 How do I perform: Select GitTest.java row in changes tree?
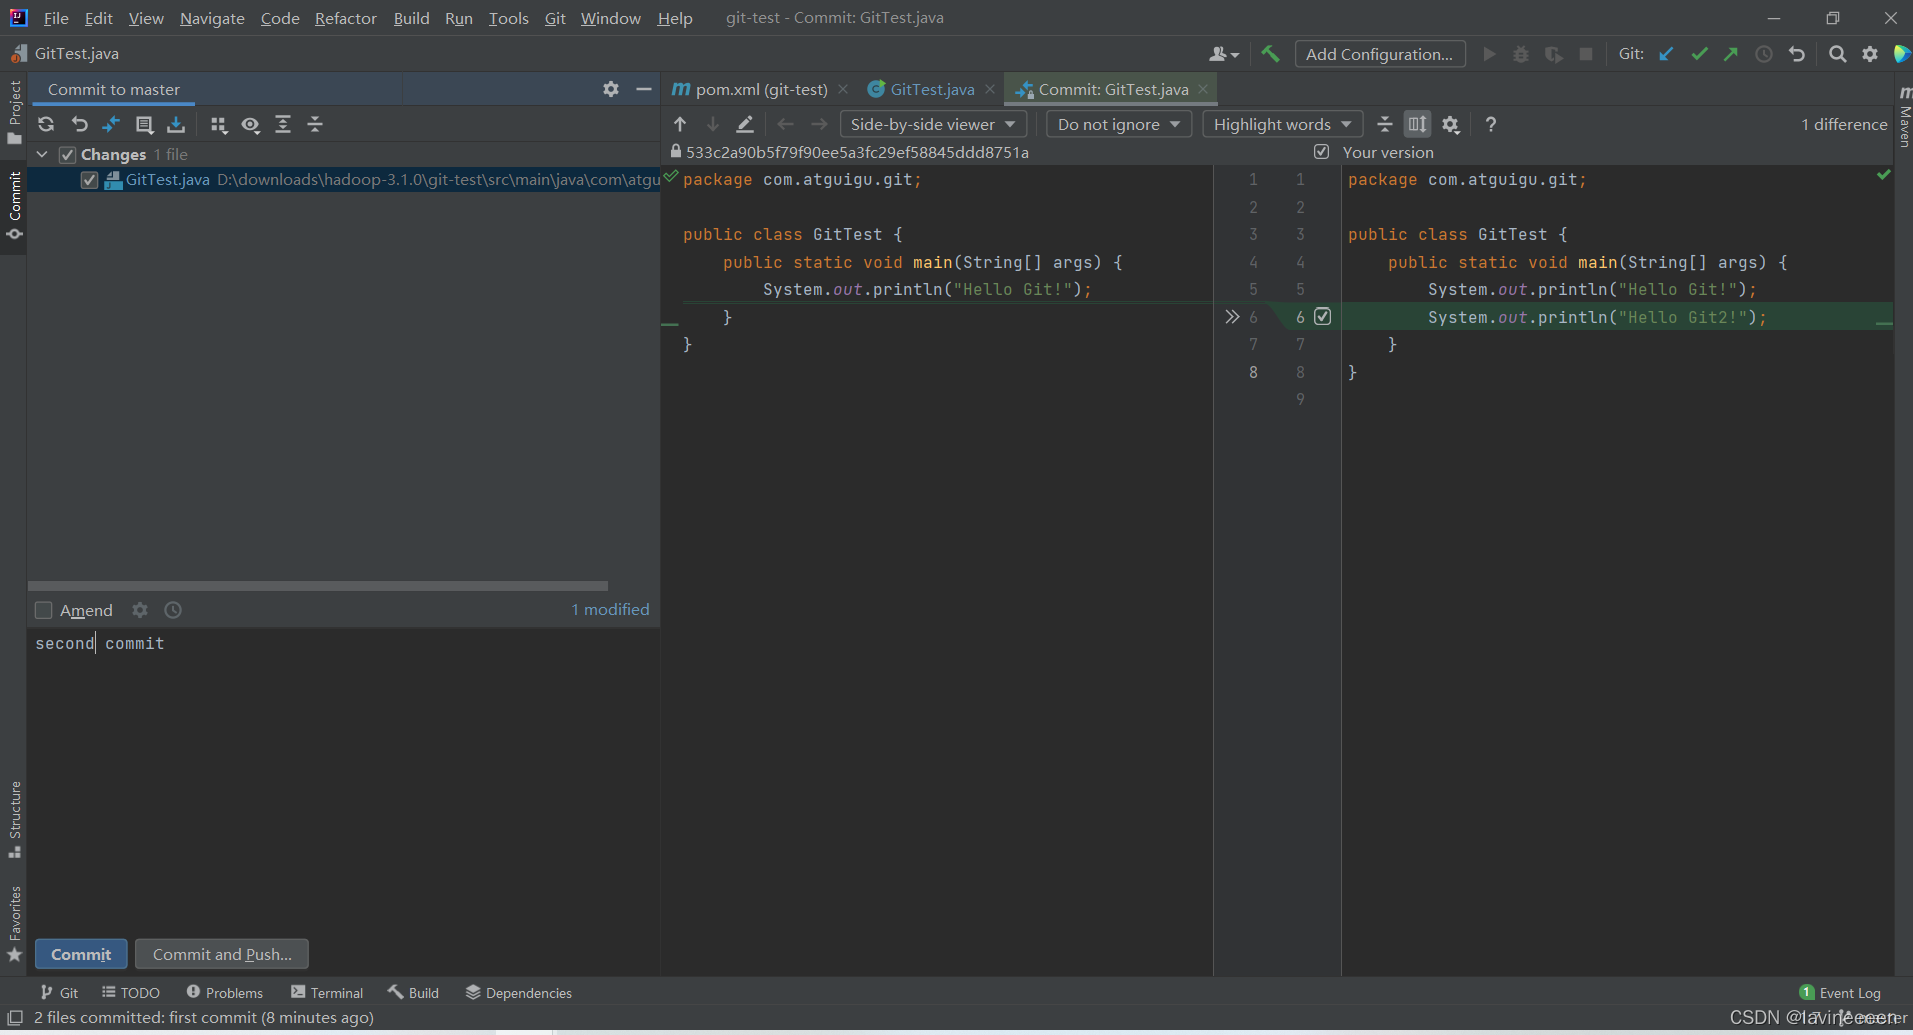[x=343, y=180]
